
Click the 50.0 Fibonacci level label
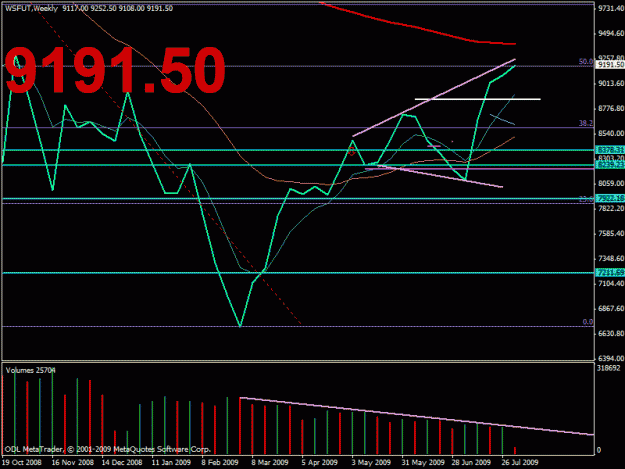[586, 61]
